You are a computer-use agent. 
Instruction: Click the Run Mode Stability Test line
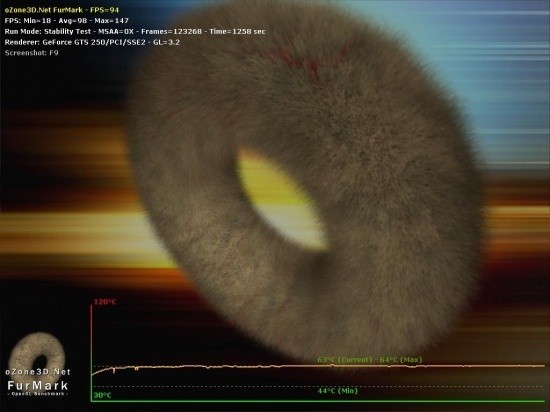pos(135,32)
